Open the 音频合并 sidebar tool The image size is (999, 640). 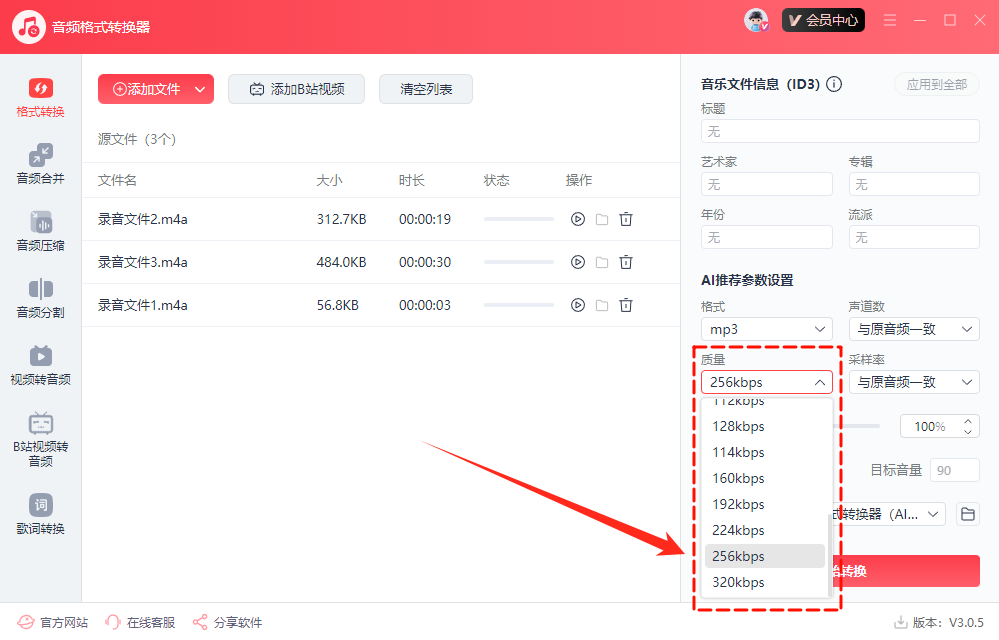40,164
